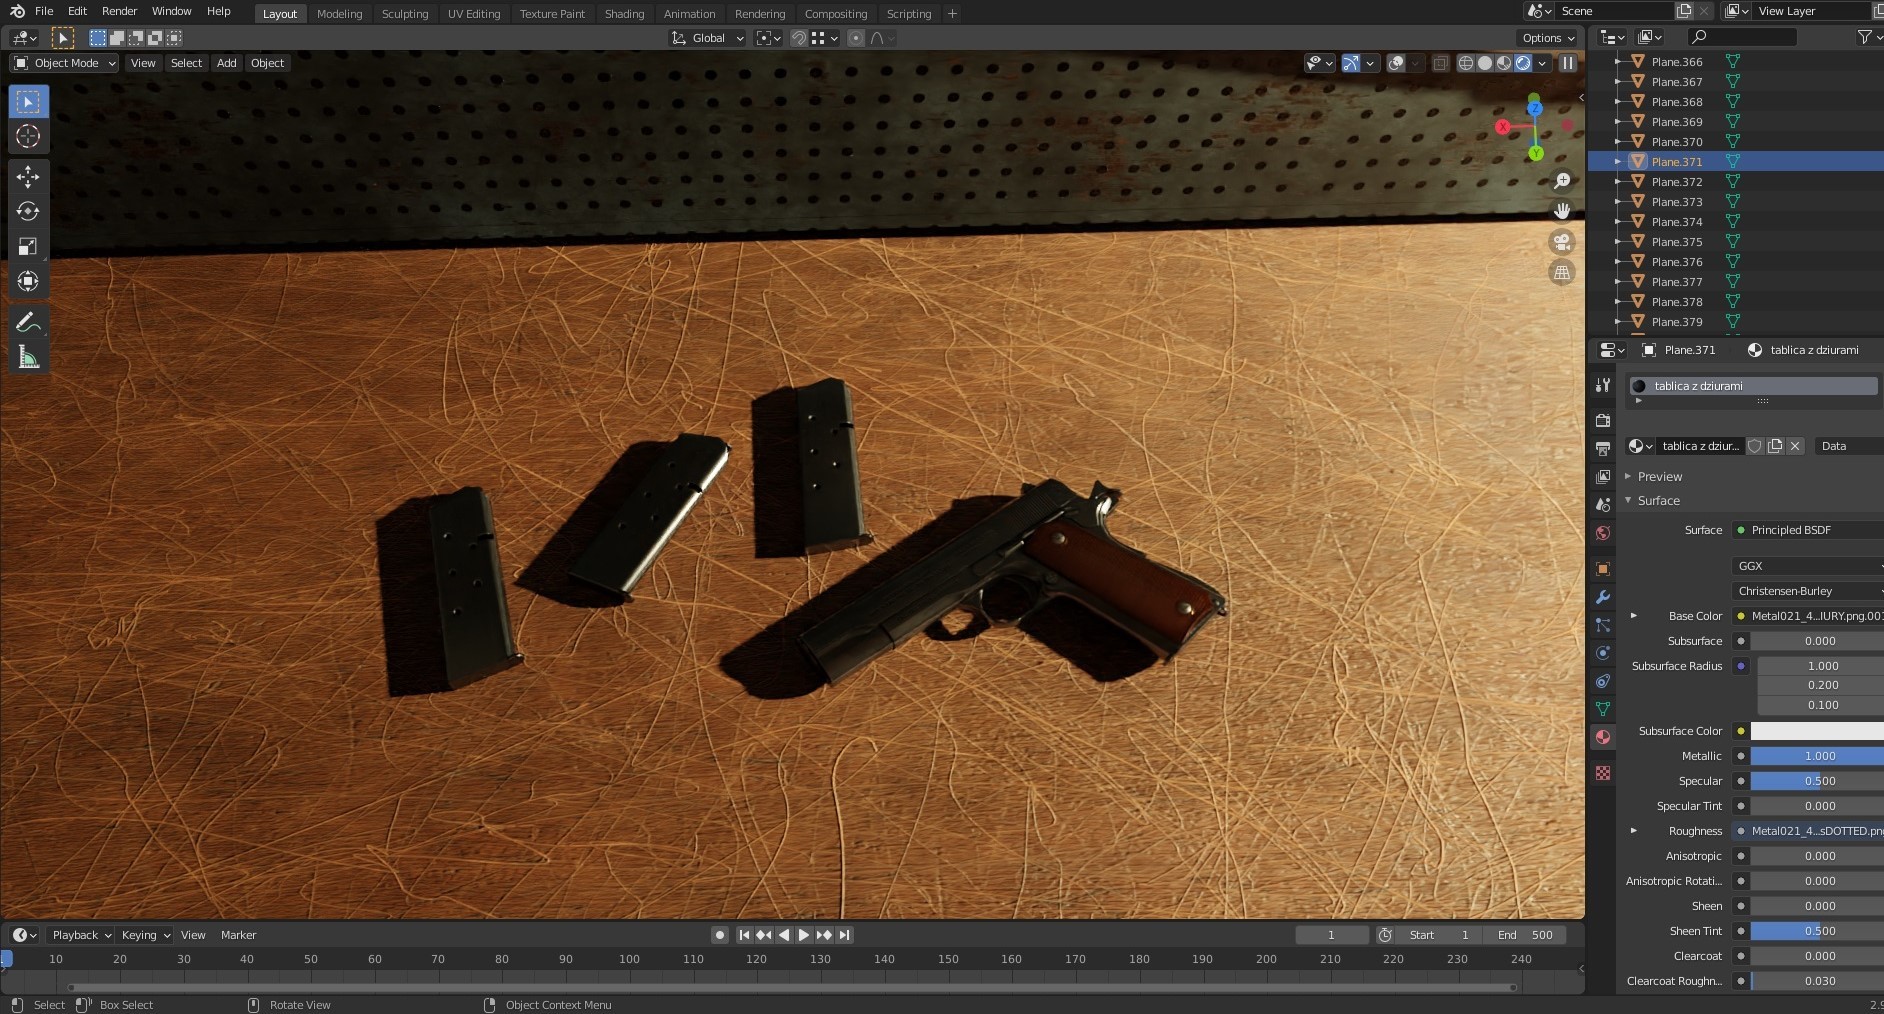This screenshot has width=1884, height=1014.
Task: Toggle camera view in viewport
Action: point(1561,242)
